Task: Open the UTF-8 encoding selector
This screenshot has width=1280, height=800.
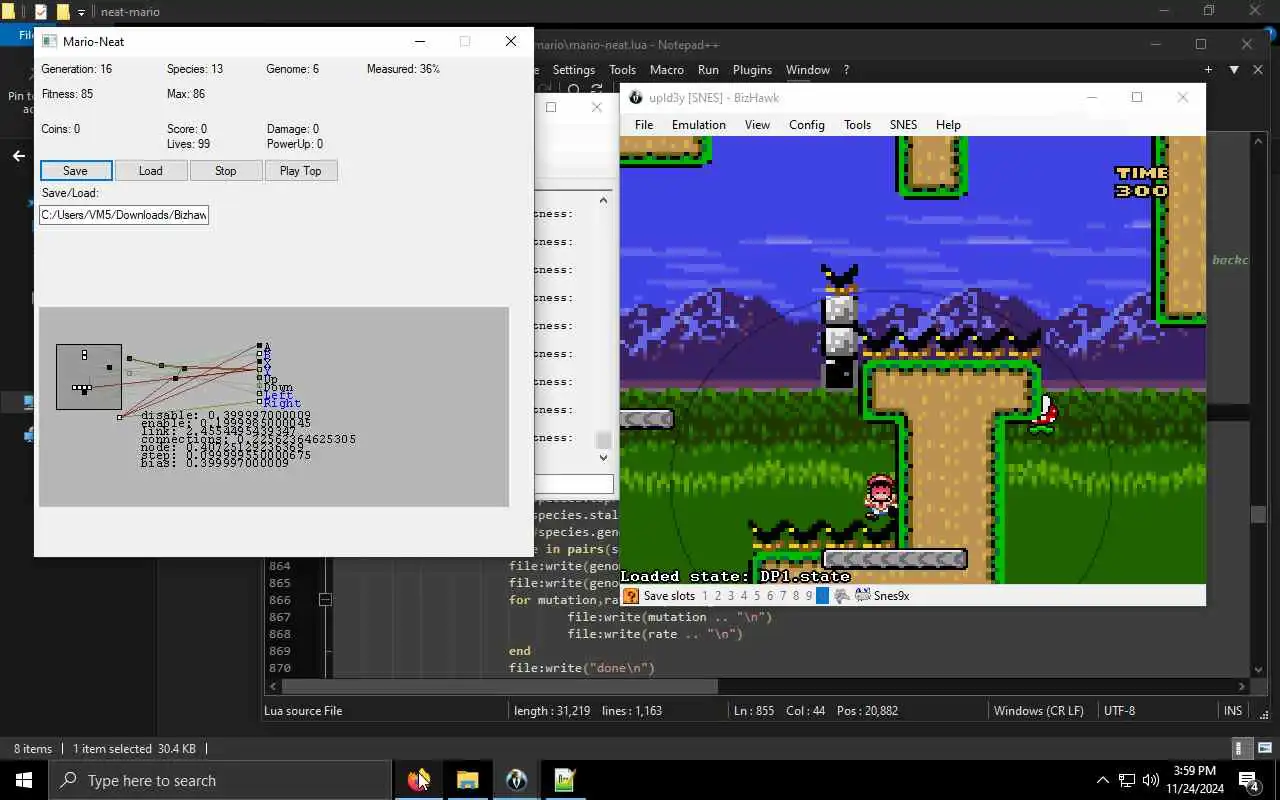Action: [x=1119, y=711]
